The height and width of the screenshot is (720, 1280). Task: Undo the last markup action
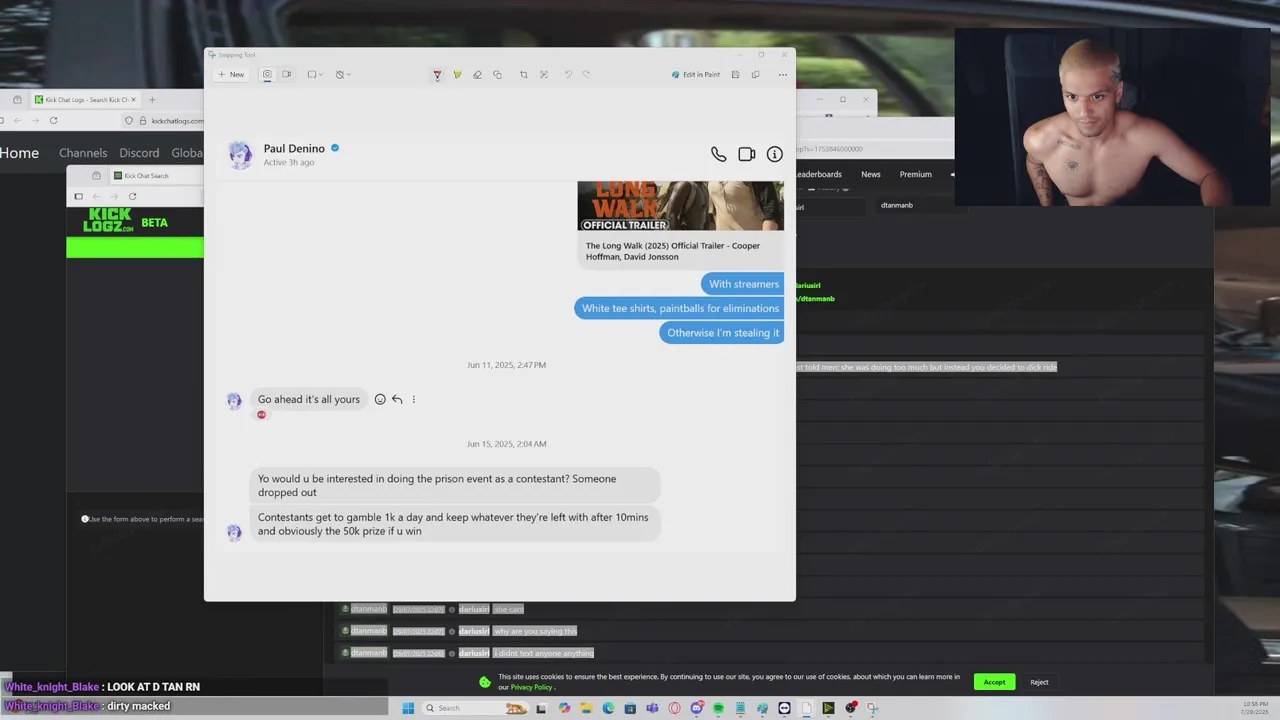(x=568, y=75)
